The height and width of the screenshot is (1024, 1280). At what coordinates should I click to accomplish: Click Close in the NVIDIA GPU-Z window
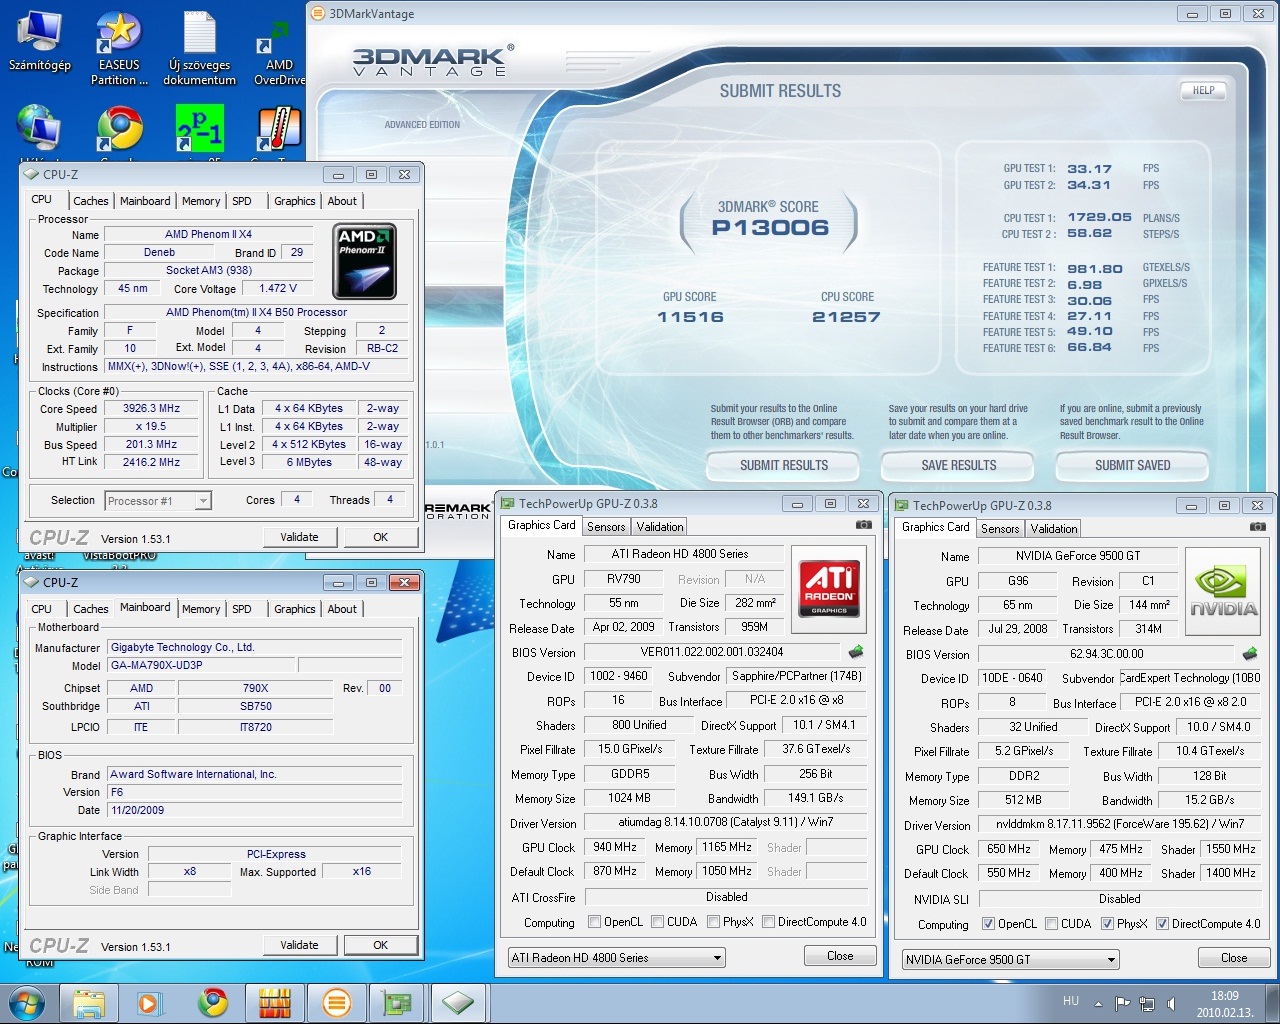click(x=1234, y=958)
